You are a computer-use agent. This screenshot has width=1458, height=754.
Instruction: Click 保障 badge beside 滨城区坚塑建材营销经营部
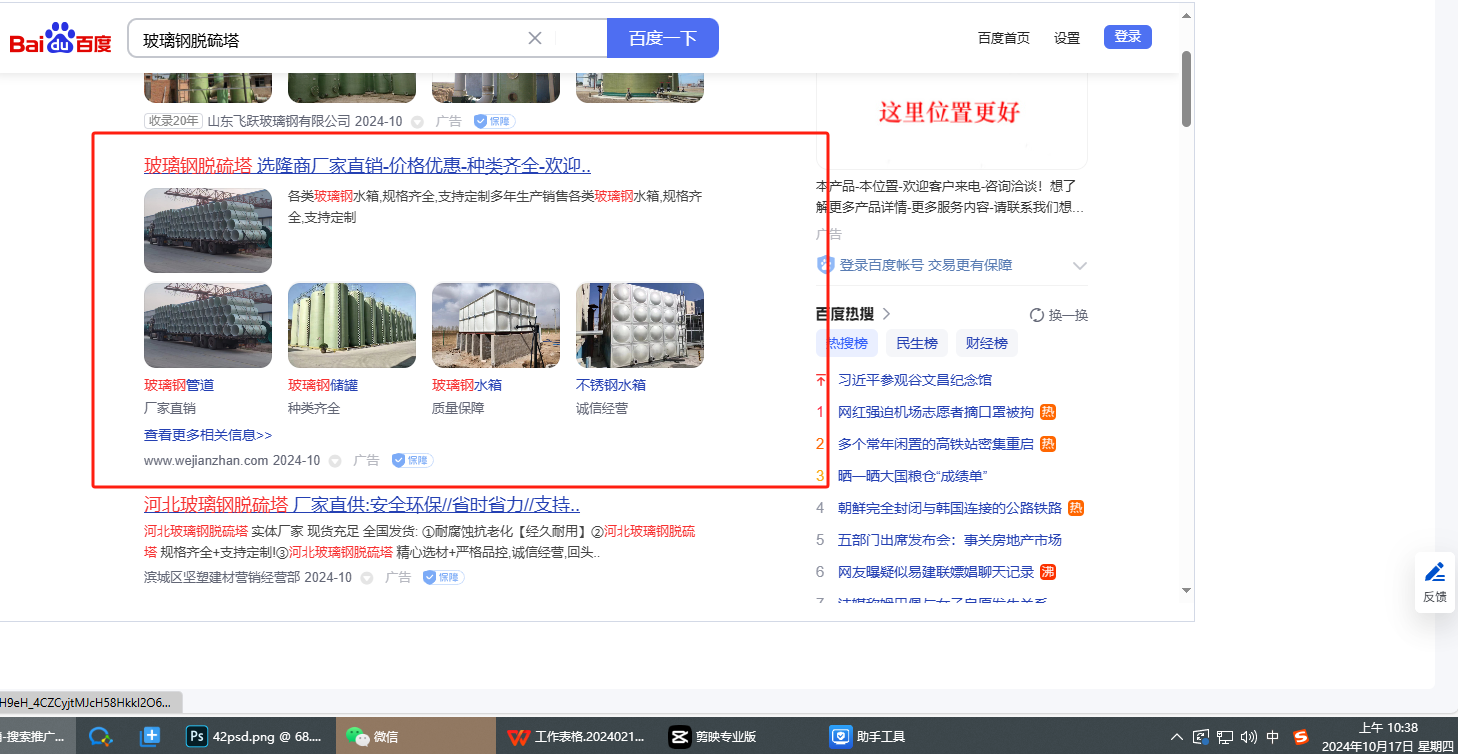pyautogui.click(x=444, y=578)
